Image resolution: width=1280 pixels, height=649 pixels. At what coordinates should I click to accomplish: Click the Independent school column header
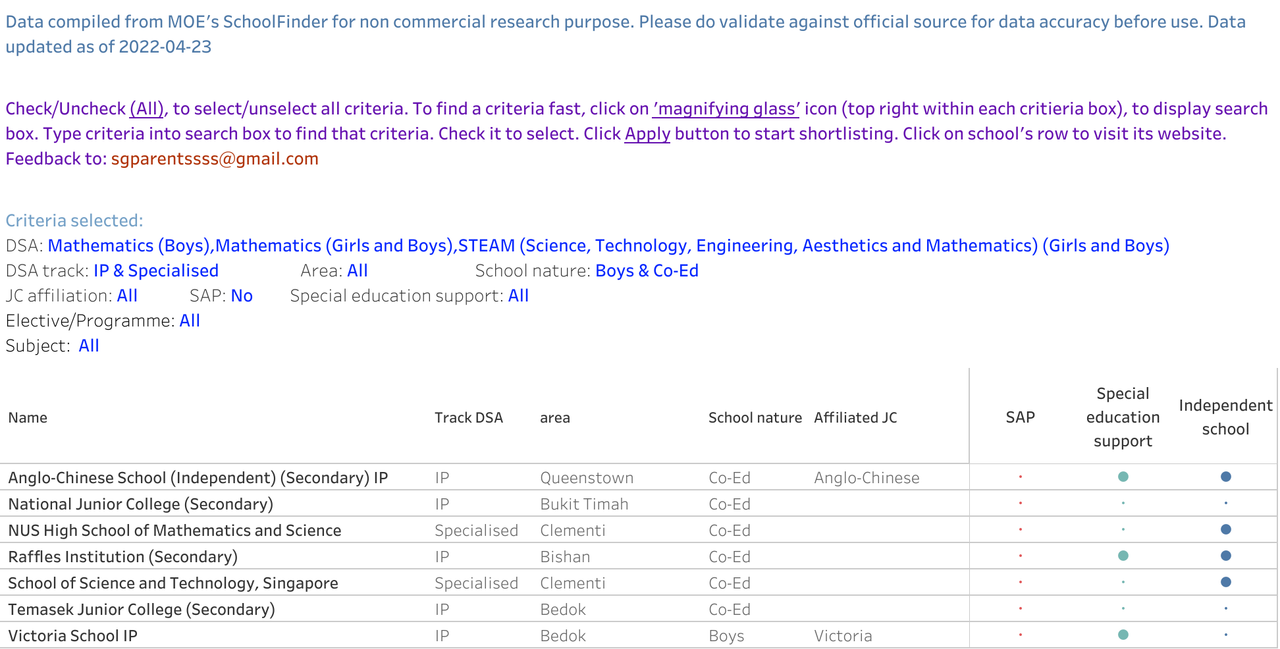1226,417
